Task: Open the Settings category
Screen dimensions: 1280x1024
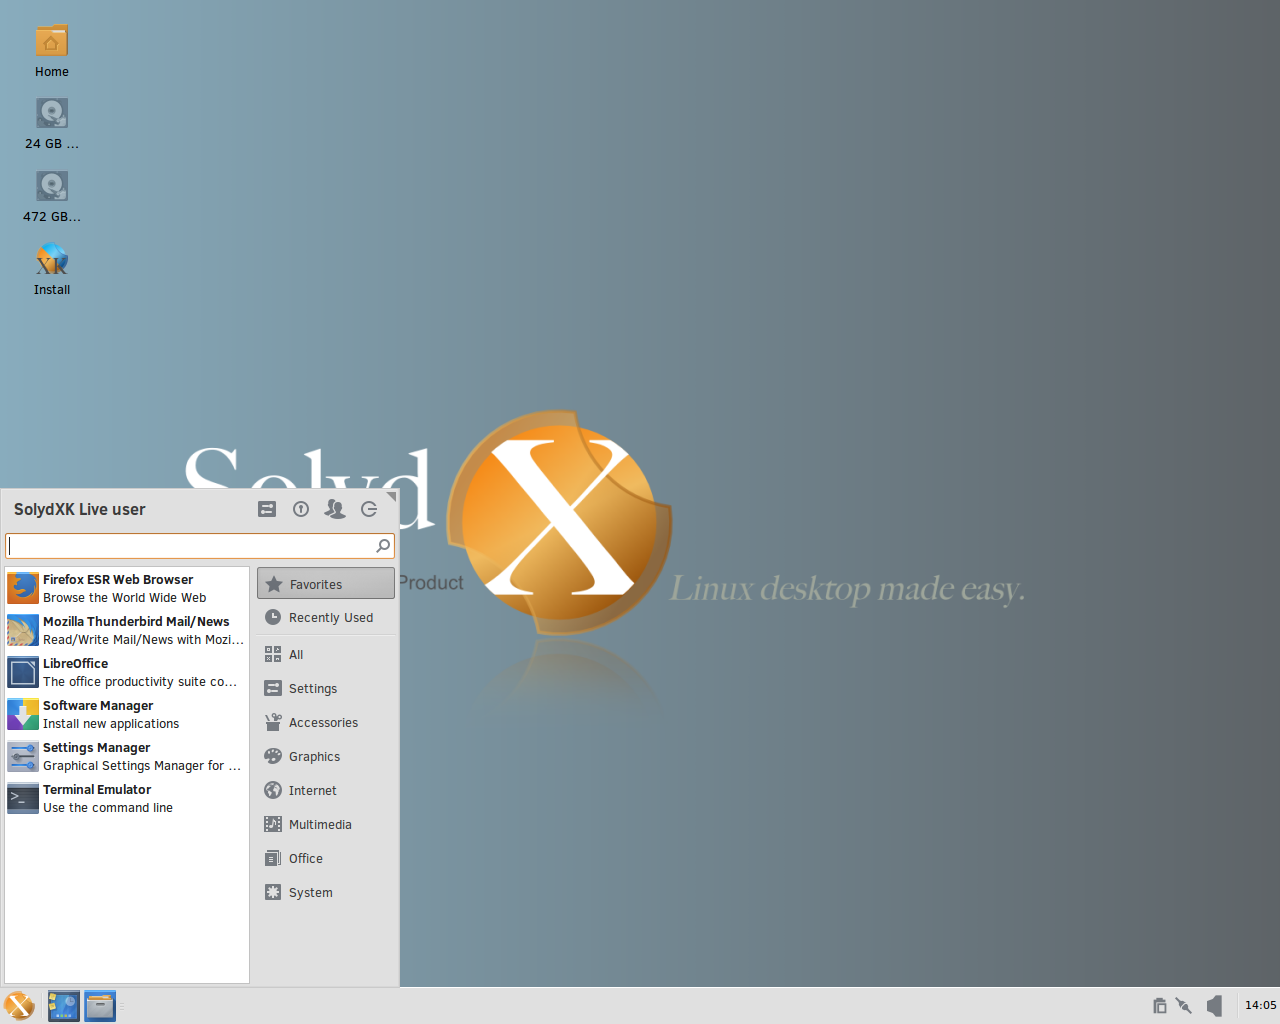Action: coord(326,689)
